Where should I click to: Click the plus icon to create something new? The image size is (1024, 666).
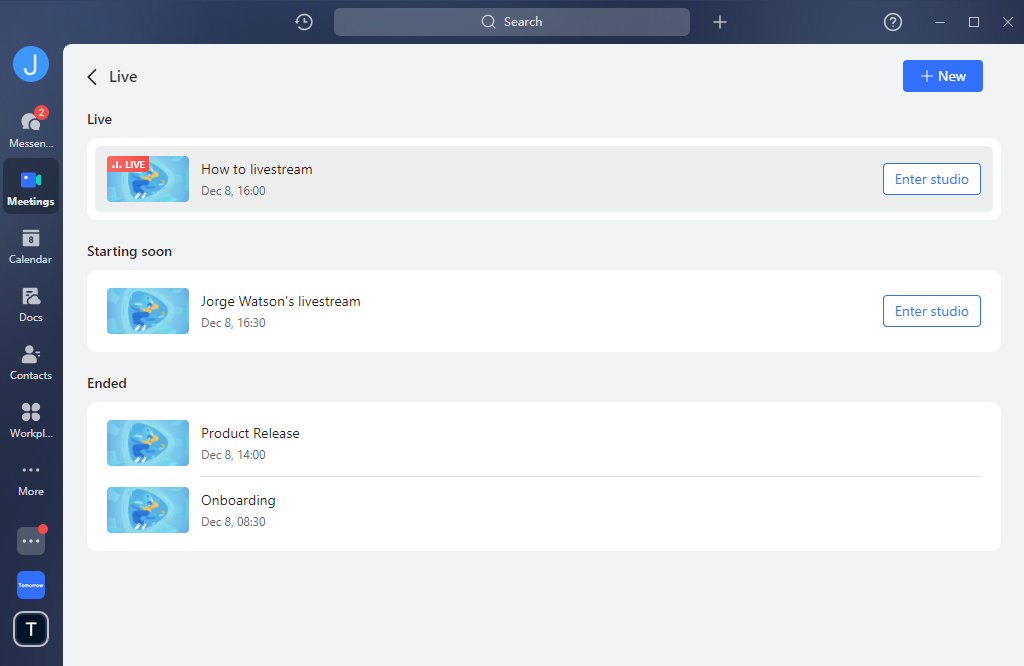click(720, 21)
